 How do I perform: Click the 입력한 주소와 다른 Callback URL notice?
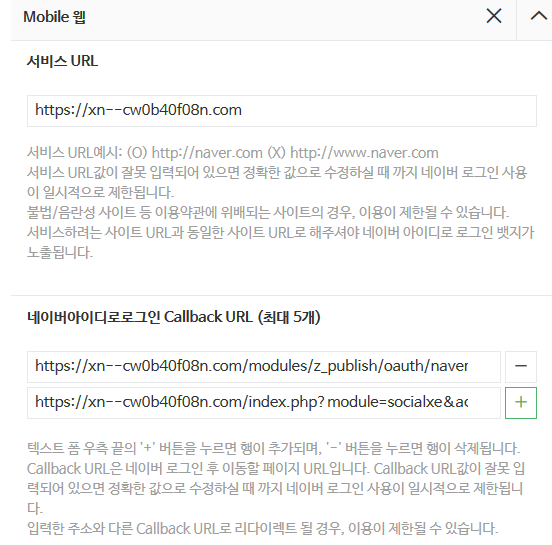[262, 528]
